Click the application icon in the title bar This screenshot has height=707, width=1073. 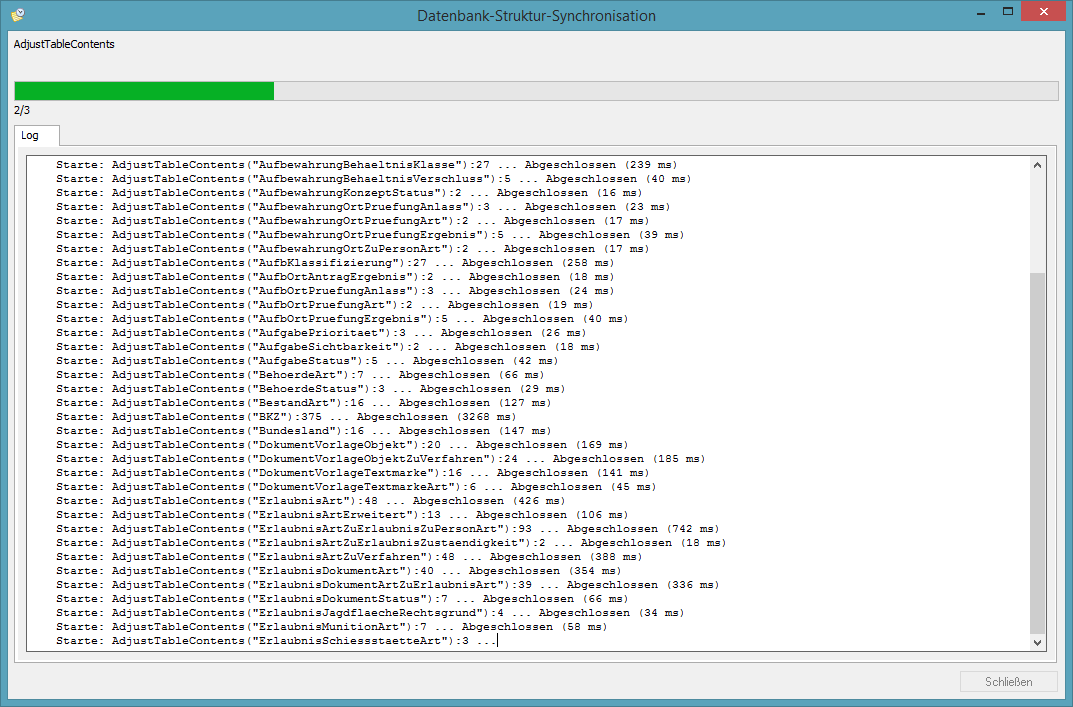[17, 15]
